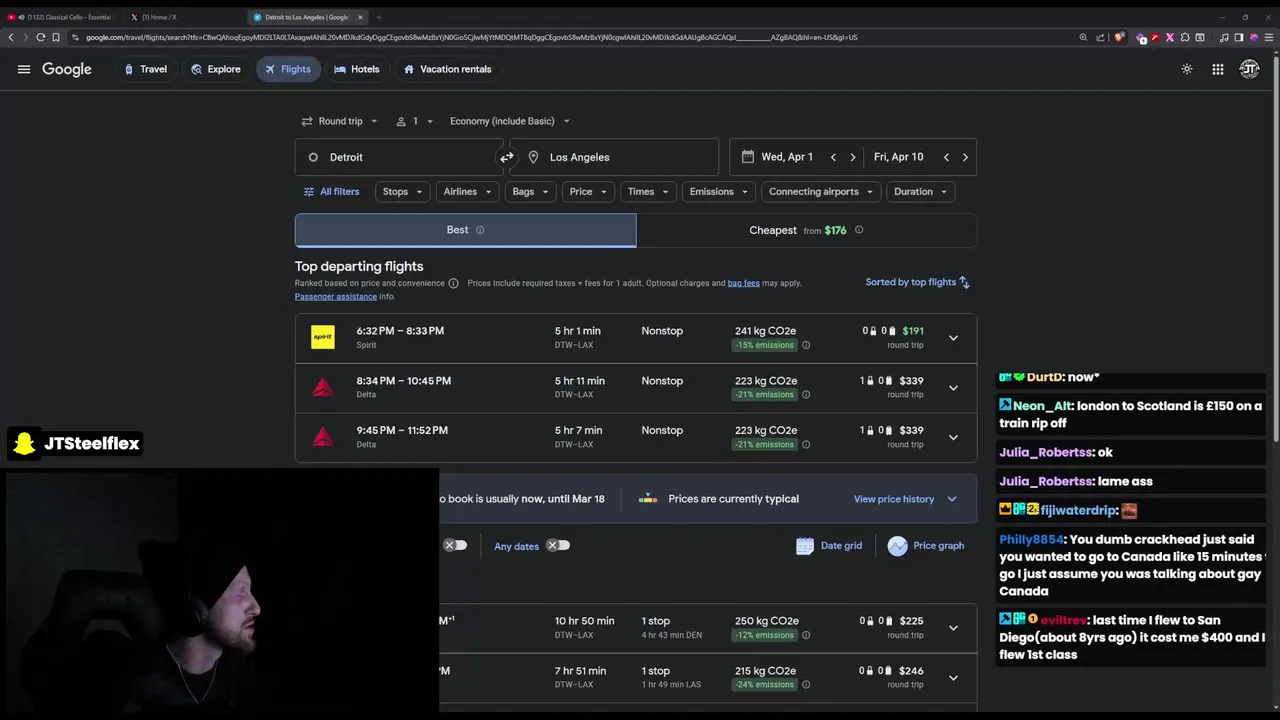This screenshot has width=1280, height=720.
Task: Show emissions info for Spirit flight
Action: (x=806, y=345)
